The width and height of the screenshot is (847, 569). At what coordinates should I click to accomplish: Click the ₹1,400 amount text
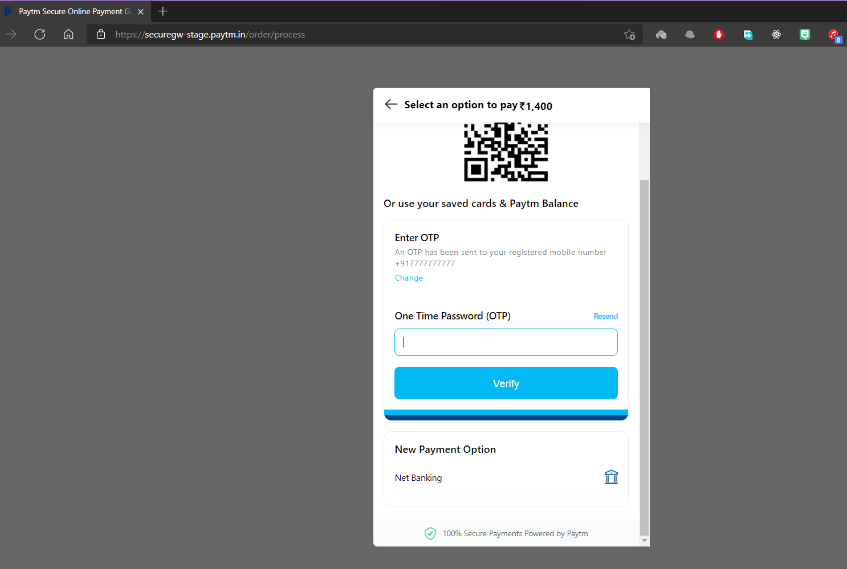pos(536,106)
